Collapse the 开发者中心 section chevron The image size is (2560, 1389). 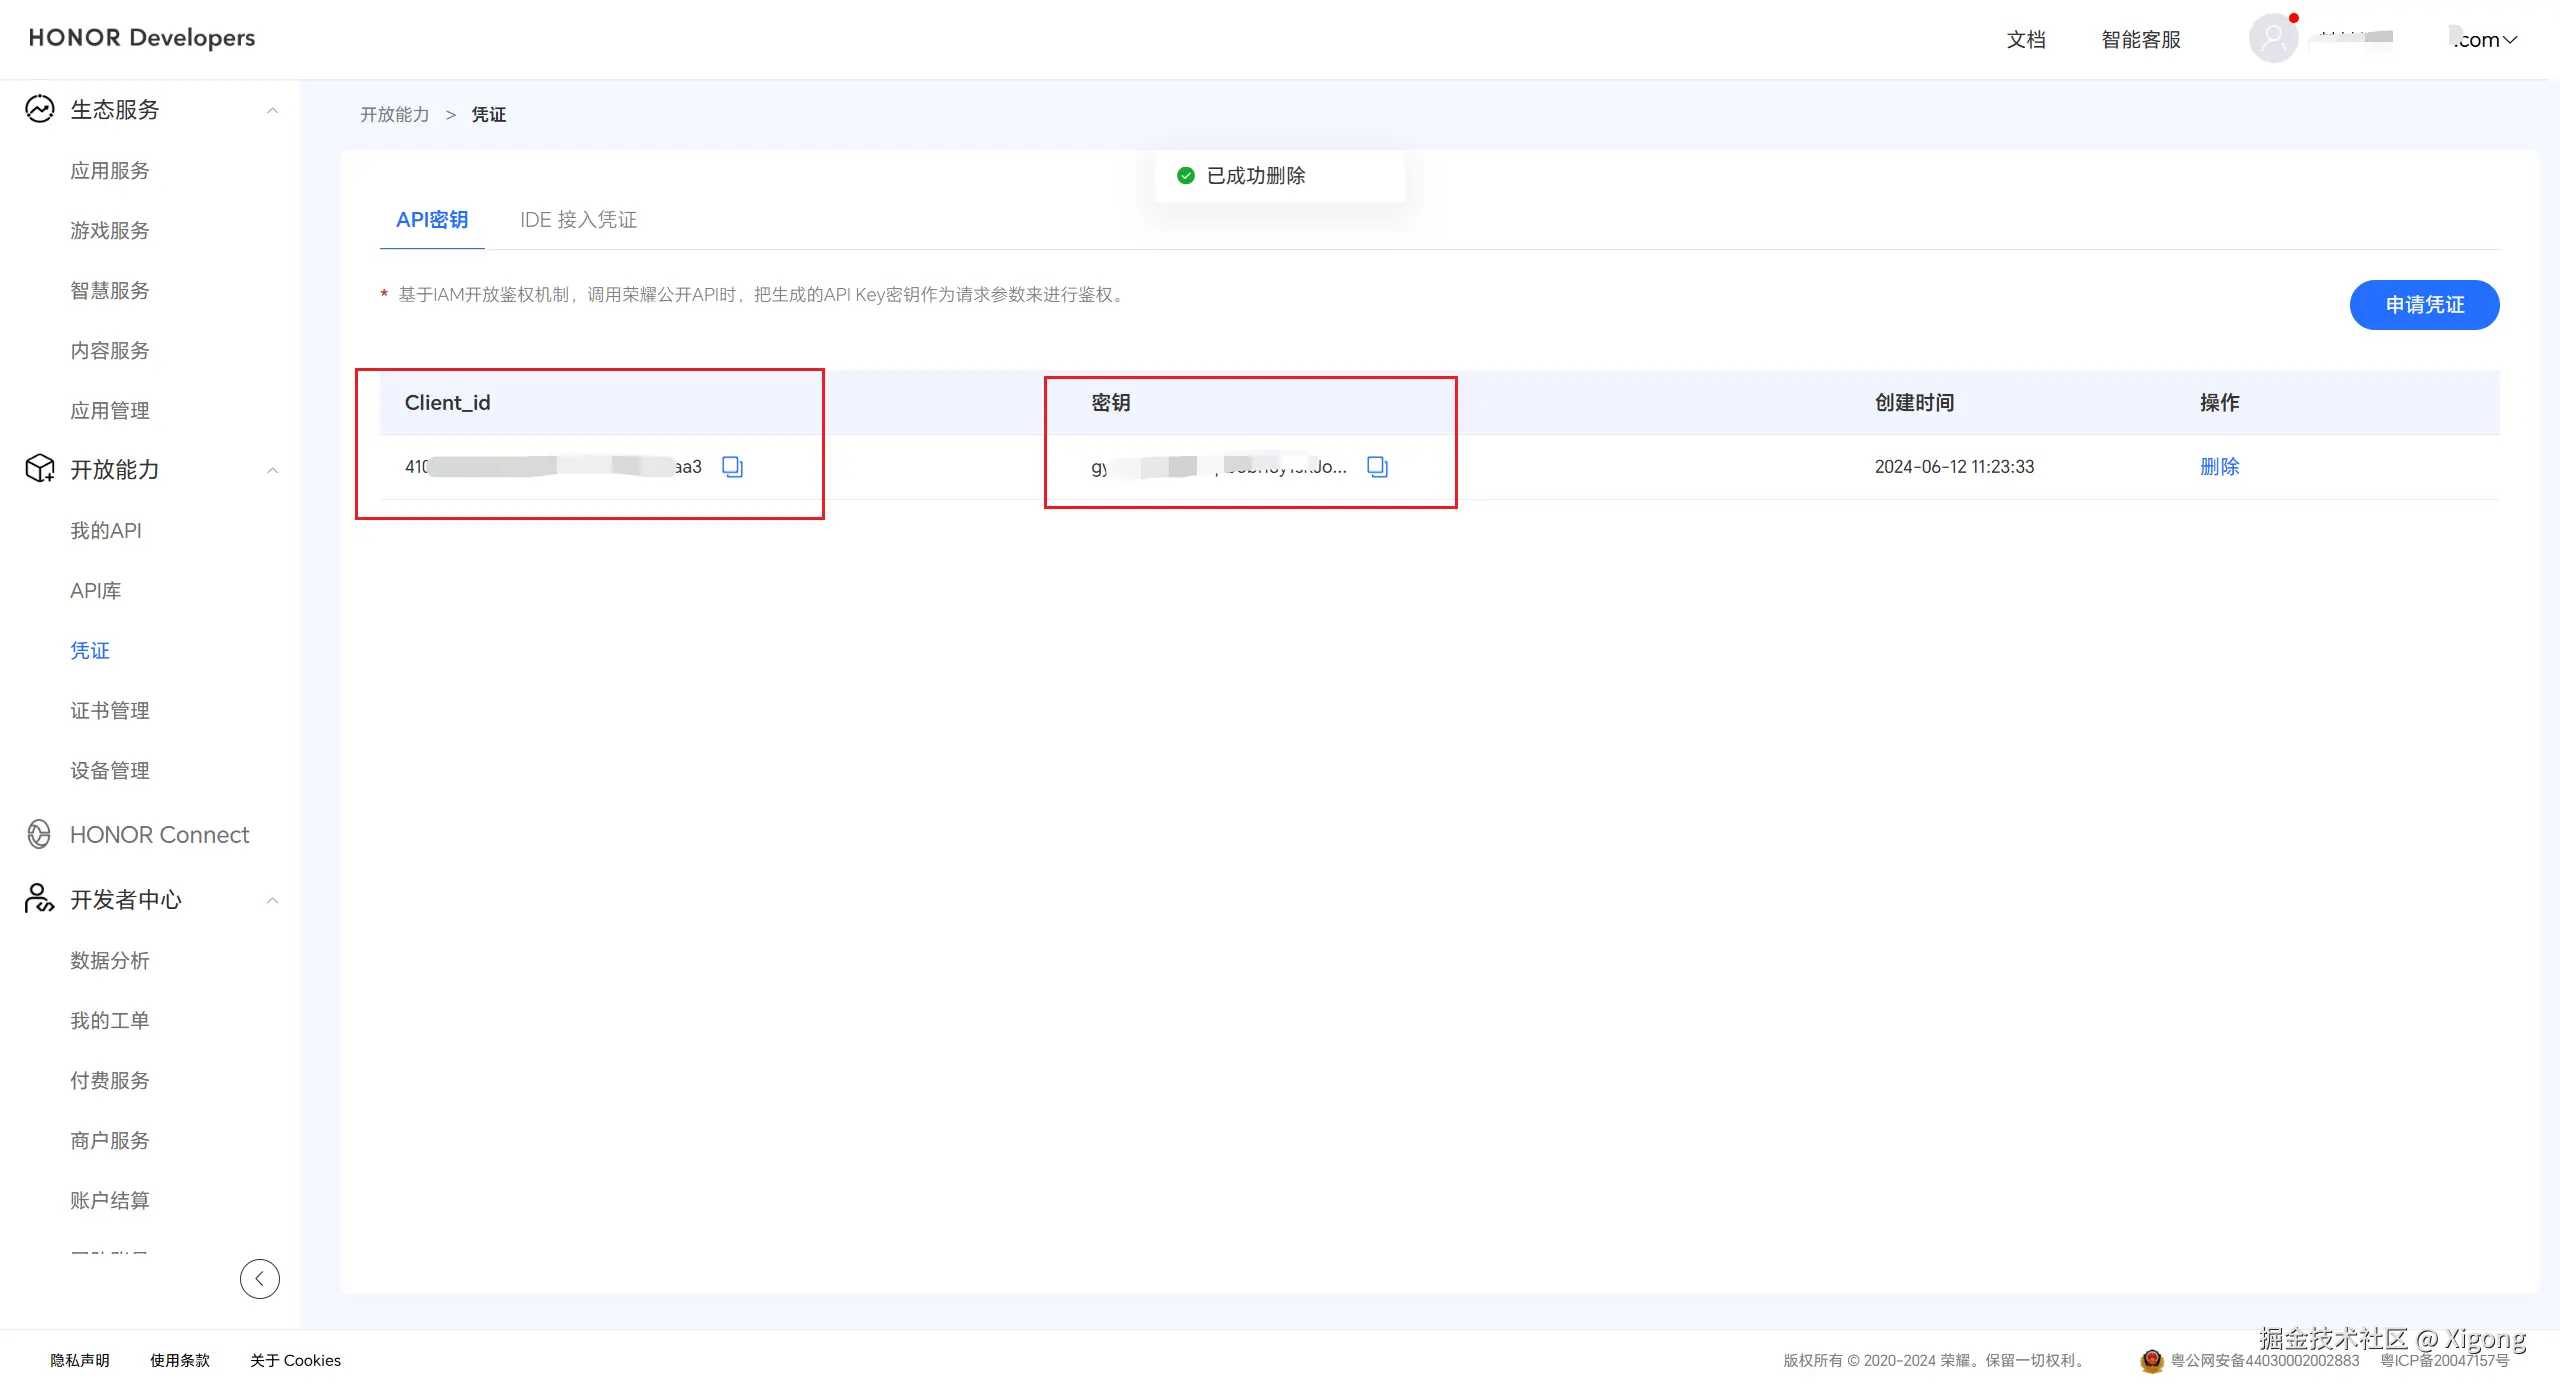[272, 900]
